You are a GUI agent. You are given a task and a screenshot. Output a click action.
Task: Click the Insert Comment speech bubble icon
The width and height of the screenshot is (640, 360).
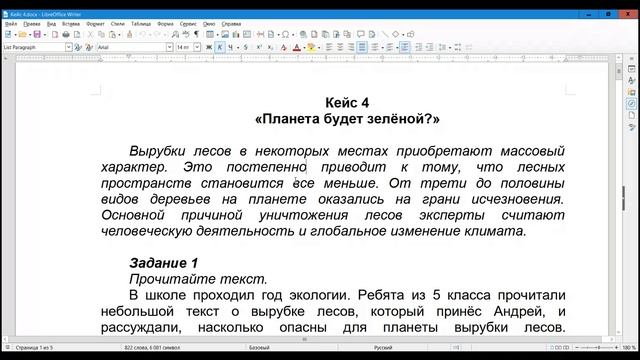361,35
